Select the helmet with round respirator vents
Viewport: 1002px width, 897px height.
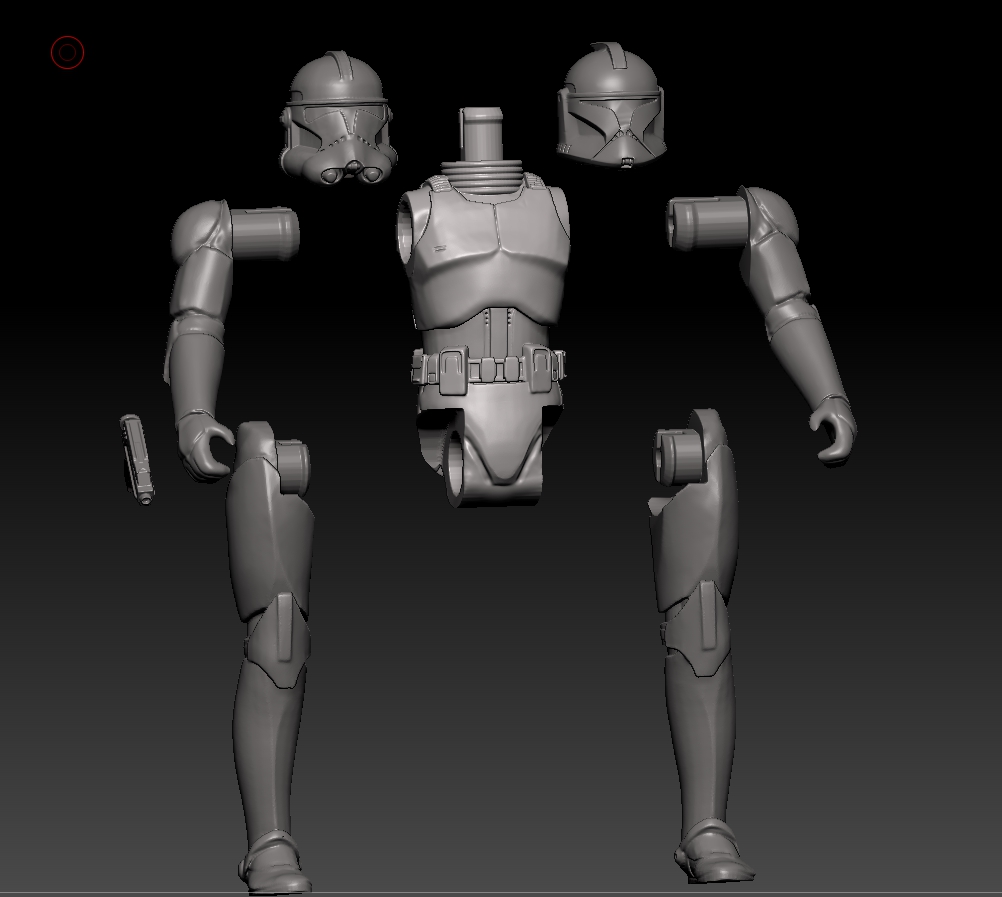[339, 120]
